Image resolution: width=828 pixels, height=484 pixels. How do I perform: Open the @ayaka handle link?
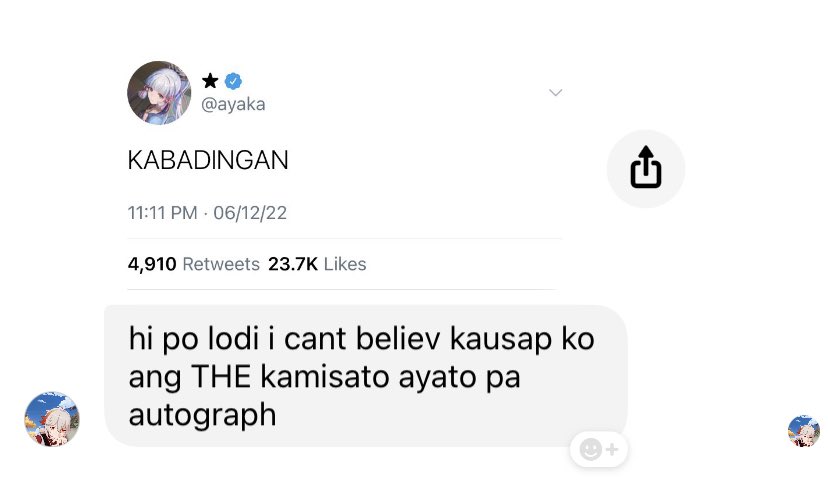233,104
